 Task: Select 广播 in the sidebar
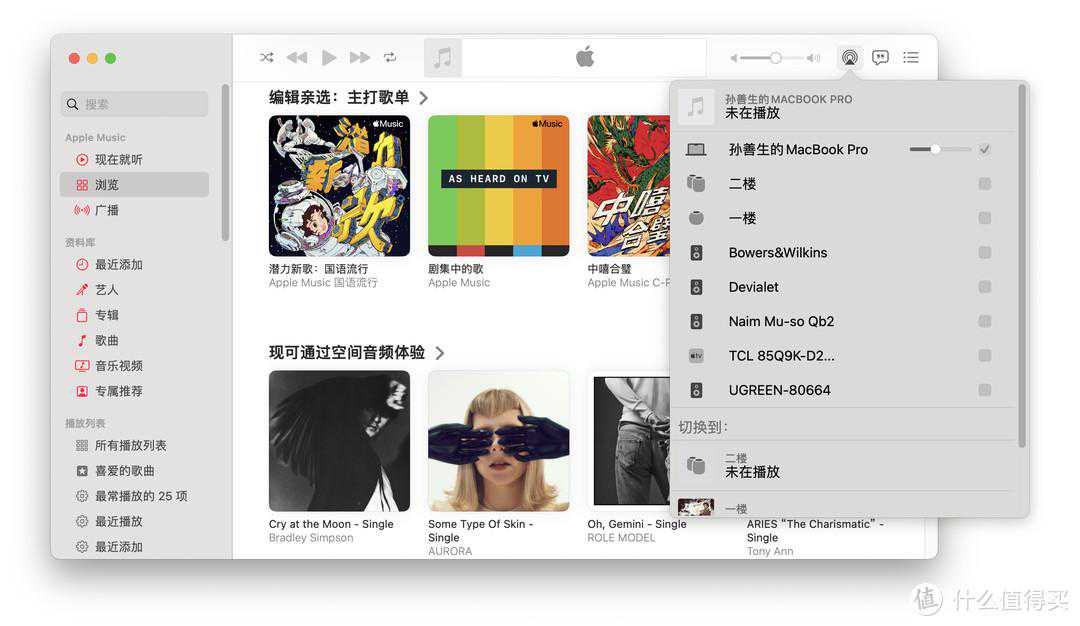(107, 210)
